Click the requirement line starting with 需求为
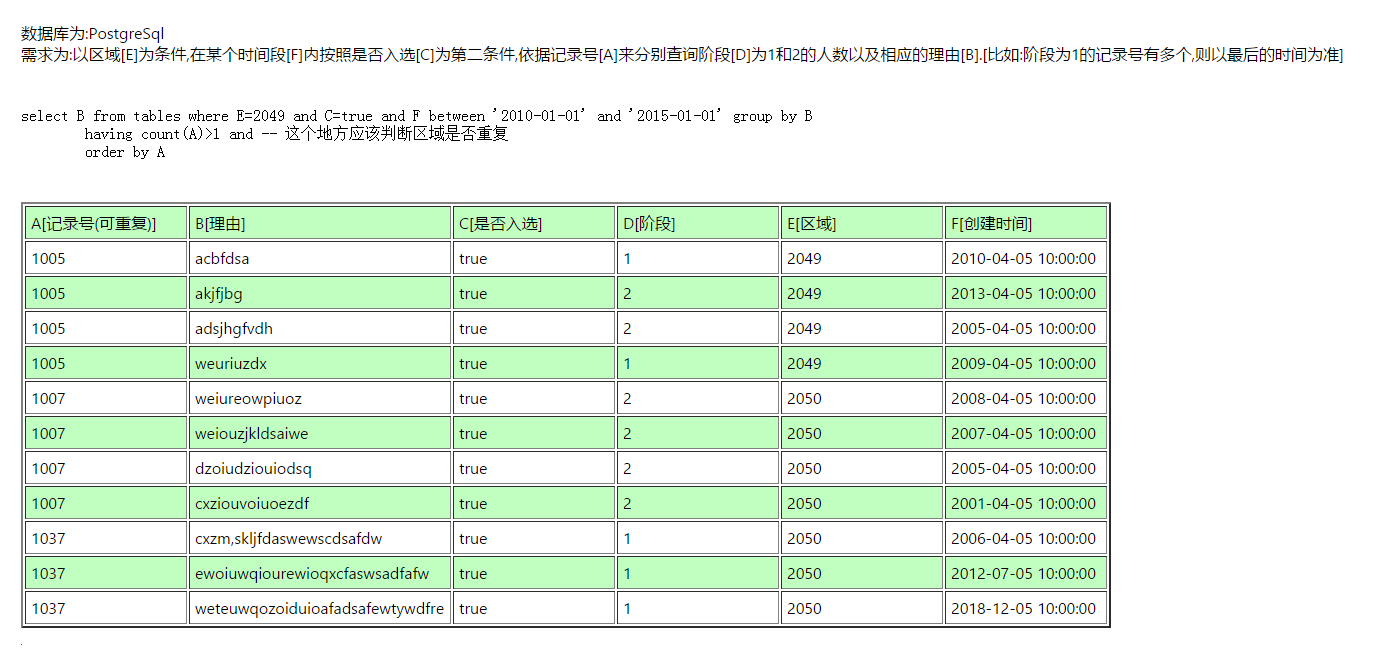Viewport: 1379px width, 656px height. click(x=682, y=55)
